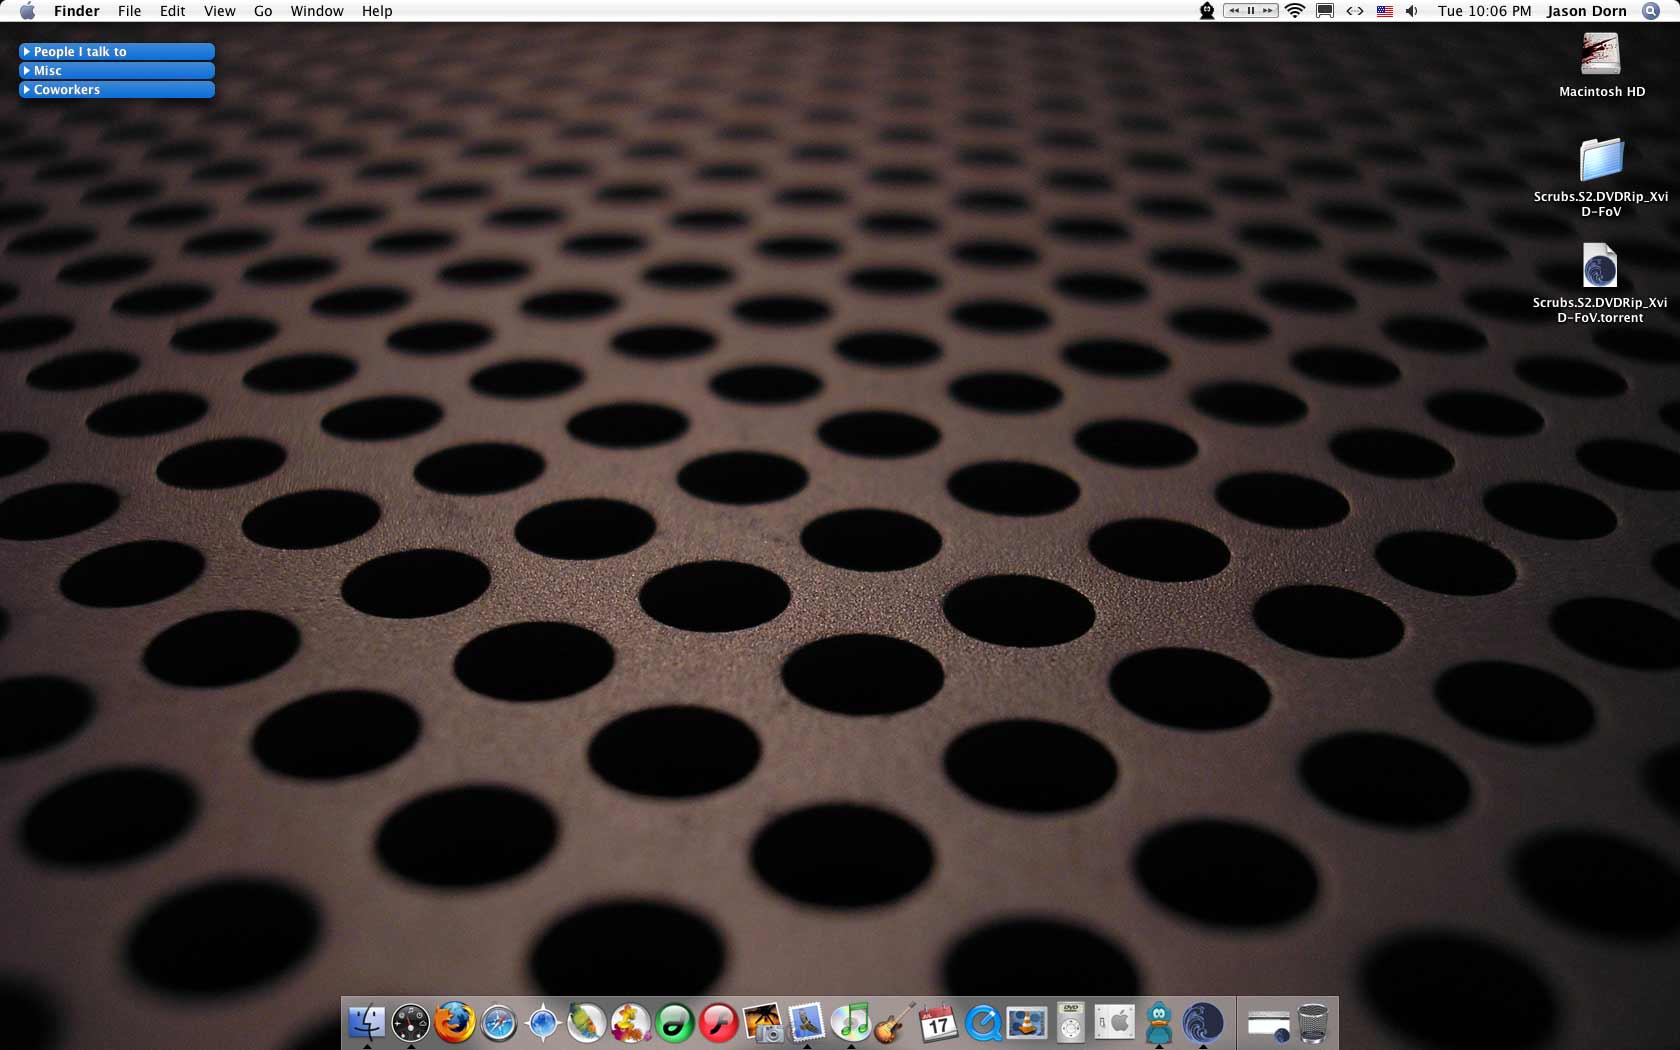
Task: Open the volume control in menu bar
Action: point(1411,11)
